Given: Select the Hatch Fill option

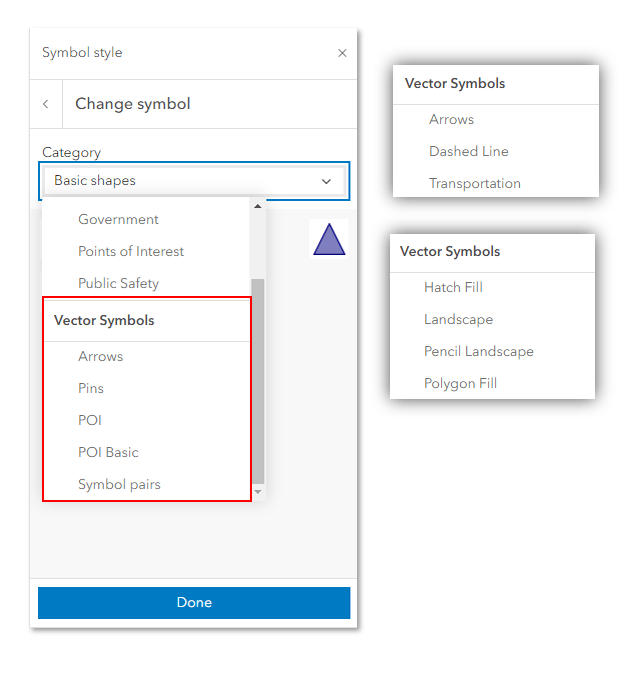Looking at the screenshot, I should pyautogui.click(x=453, y=287).
